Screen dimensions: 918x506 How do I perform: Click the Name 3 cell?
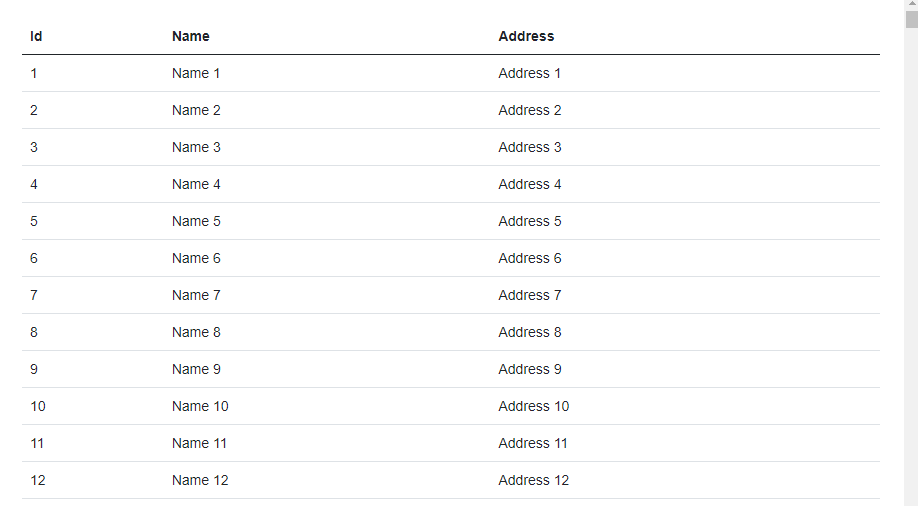point(196,147)
